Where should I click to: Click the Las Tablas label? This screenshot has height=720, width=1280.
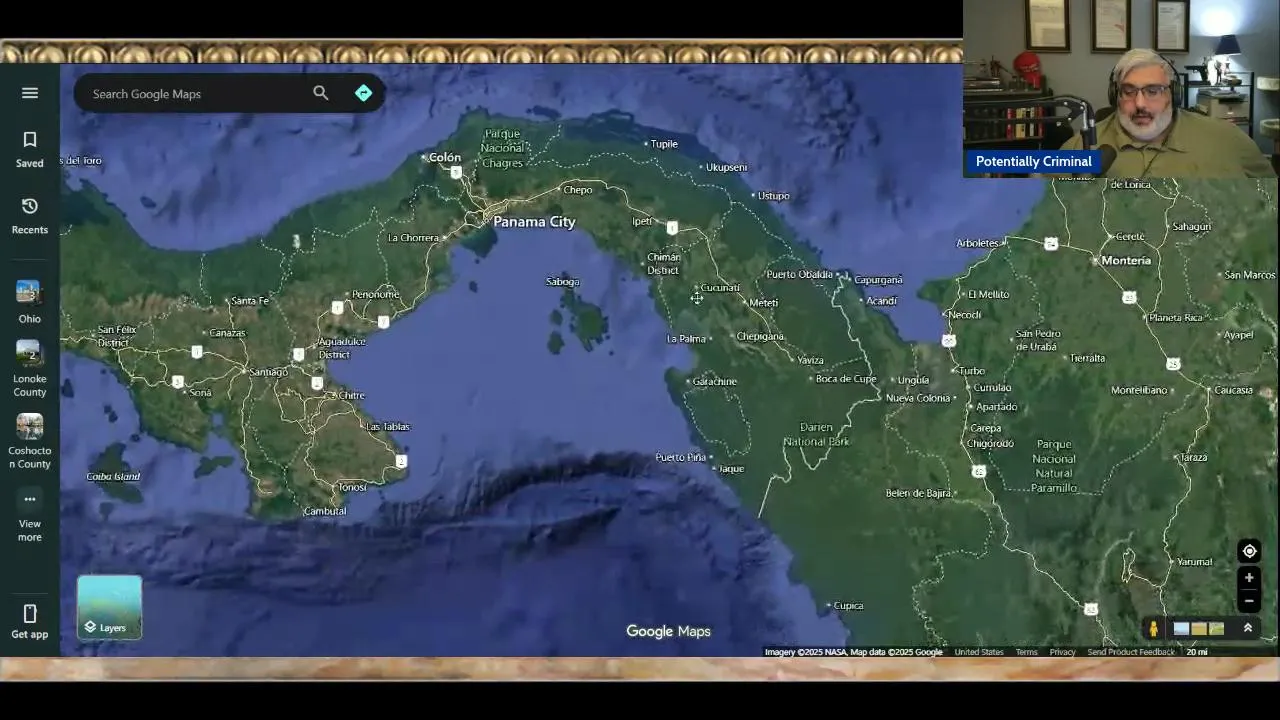click(388, 427)
